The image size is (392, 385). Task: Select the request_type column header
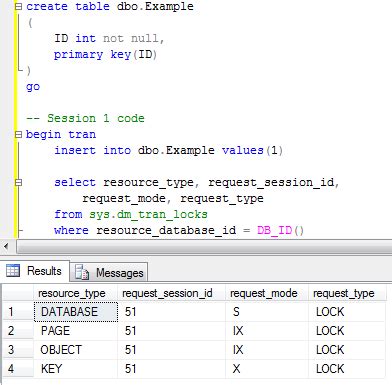click(347, 293)
